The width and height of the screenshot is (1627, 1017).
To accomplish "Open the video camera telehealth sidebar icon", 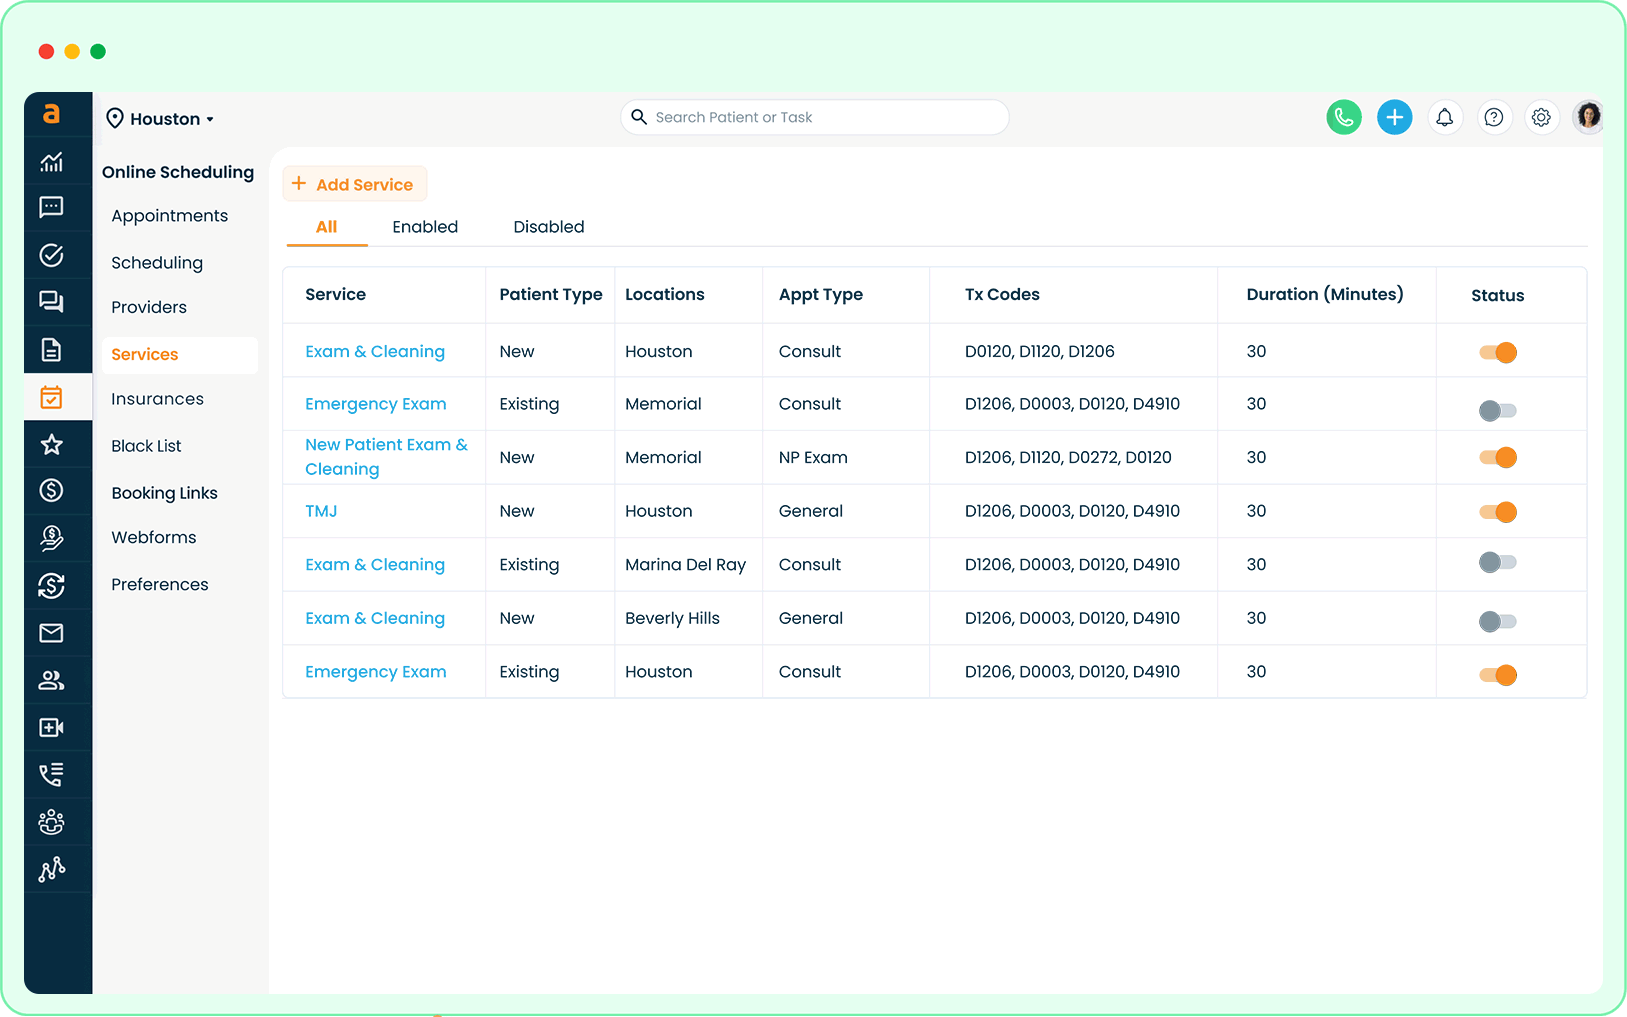I will pos(51,728).
